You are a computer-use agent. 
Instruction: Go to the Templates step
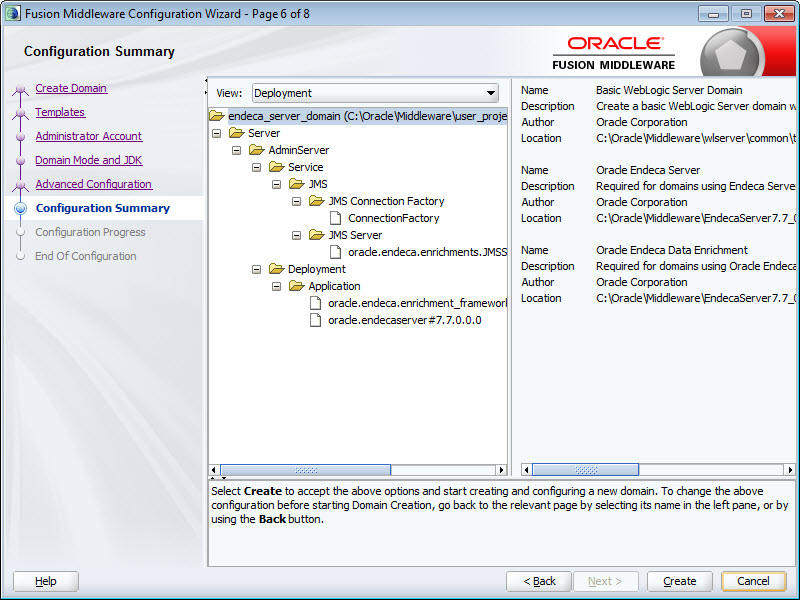tap(60, 112)
